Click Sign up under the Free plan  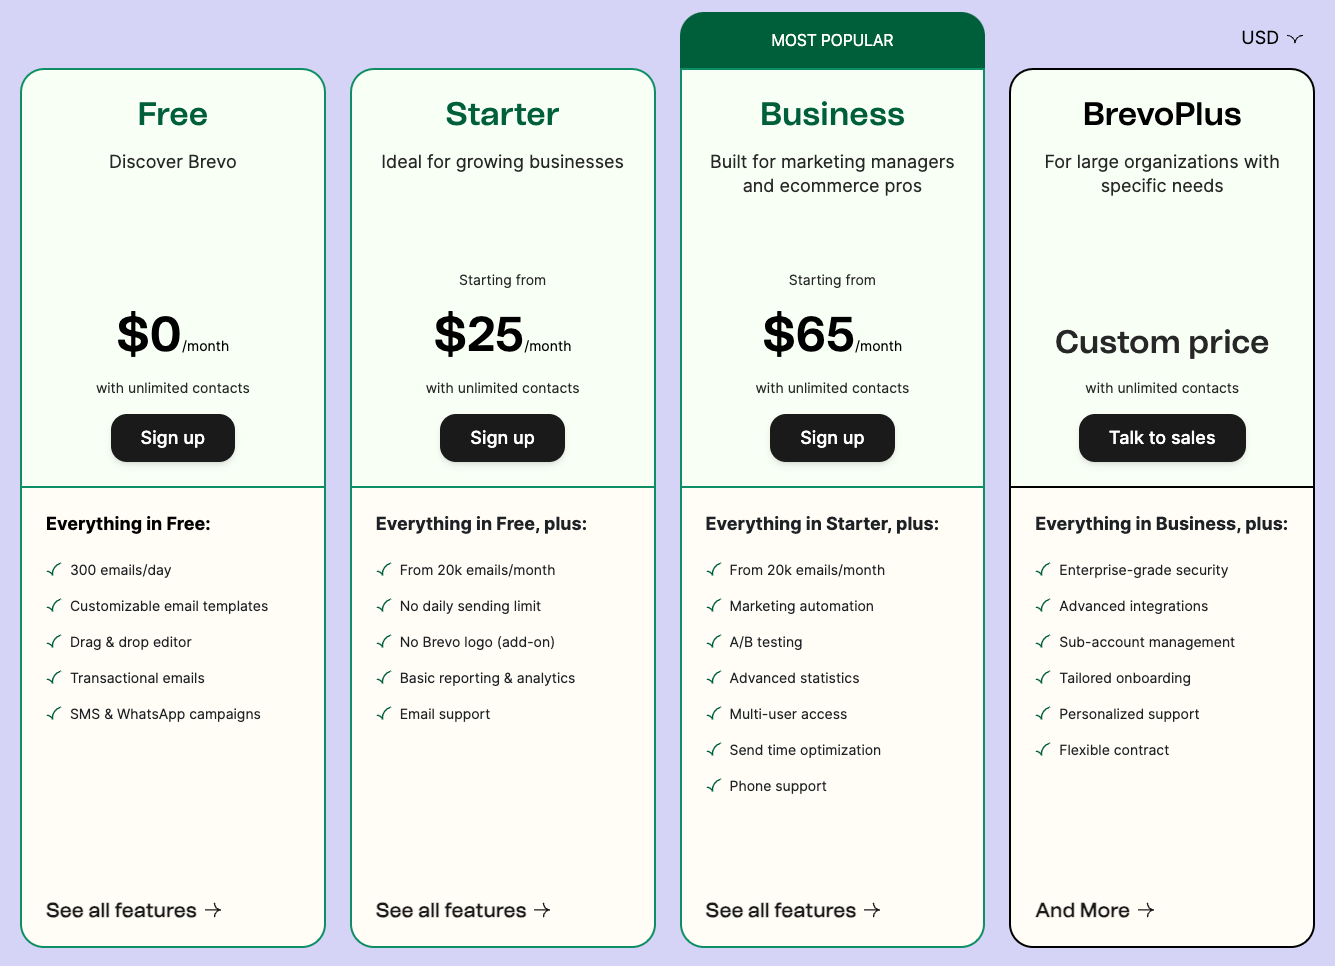(172, 438)
